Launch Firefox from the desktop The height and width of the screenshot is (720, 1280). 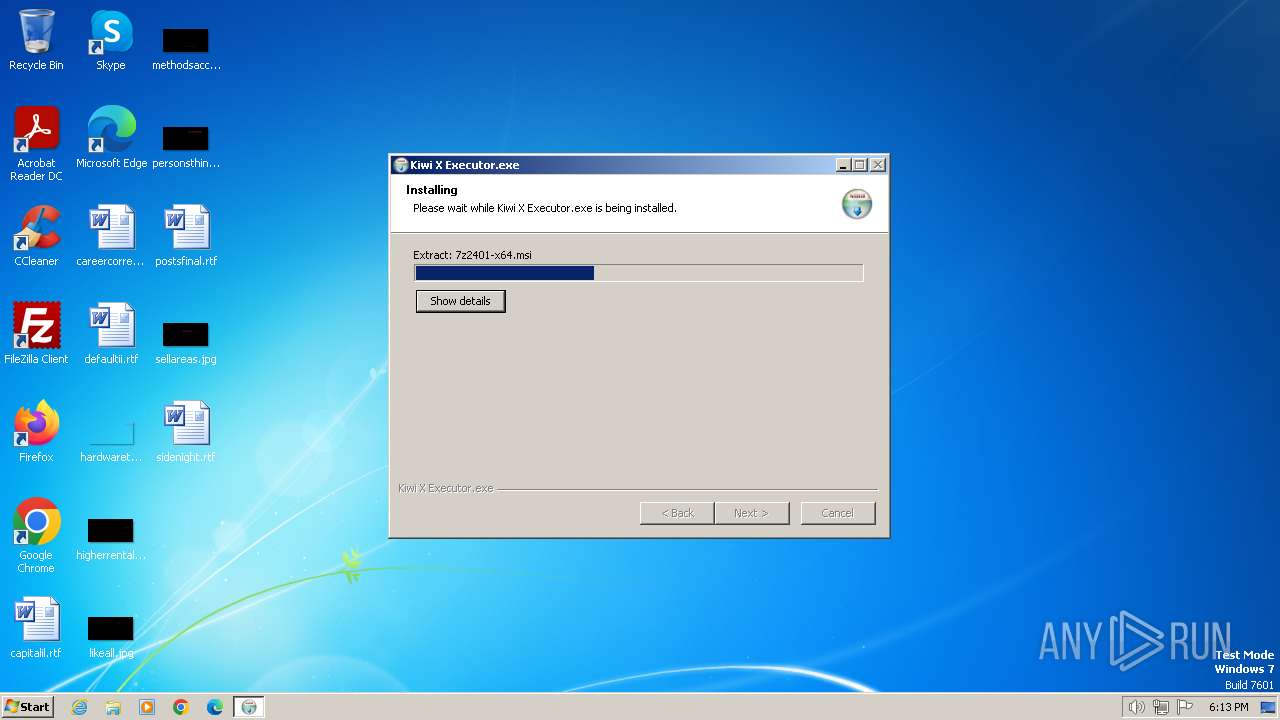click(36, 432)
